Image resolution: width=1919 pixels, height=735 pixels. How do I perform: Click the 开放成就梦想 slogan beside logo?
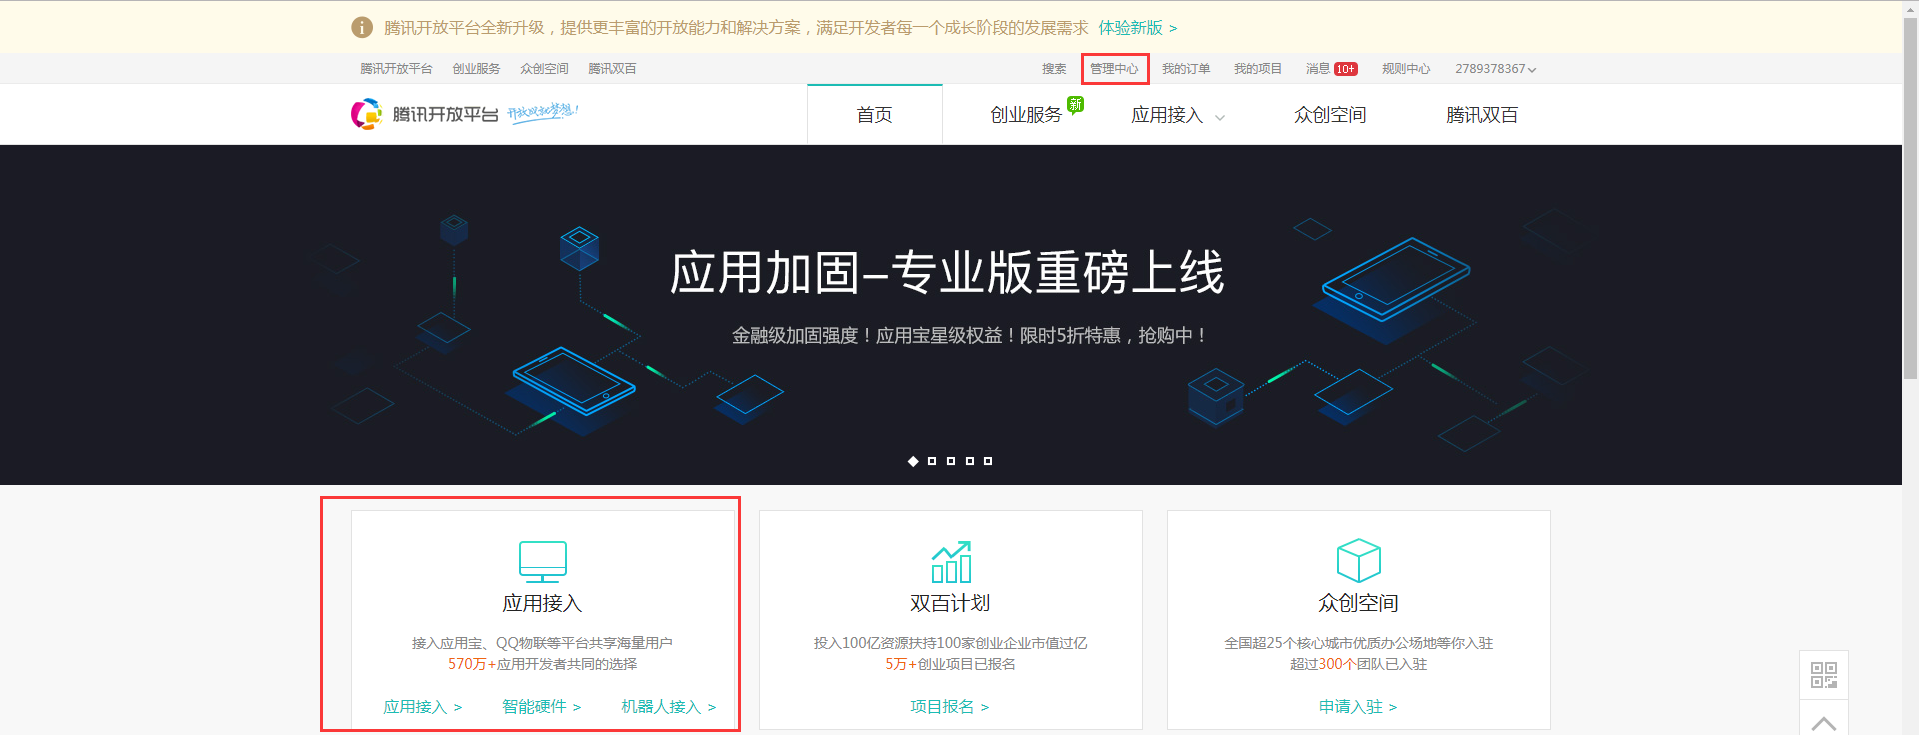click(543, 111)
